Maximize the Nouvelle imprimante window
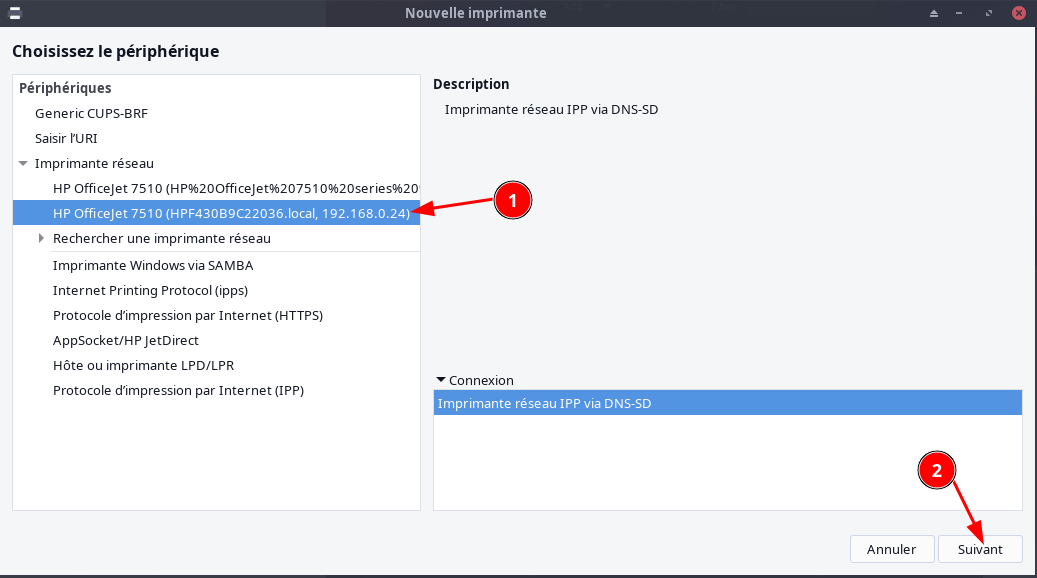 point(988,13)
